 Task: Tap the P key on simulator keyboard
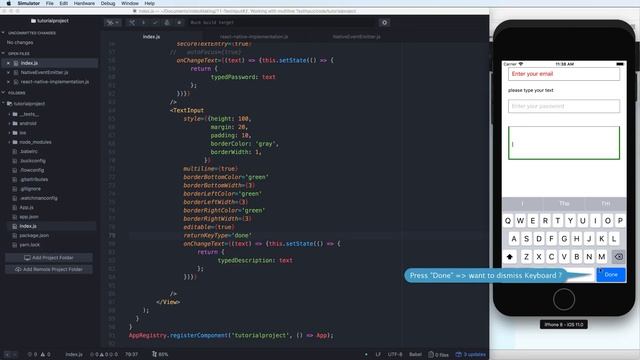[x=620, y=221]
